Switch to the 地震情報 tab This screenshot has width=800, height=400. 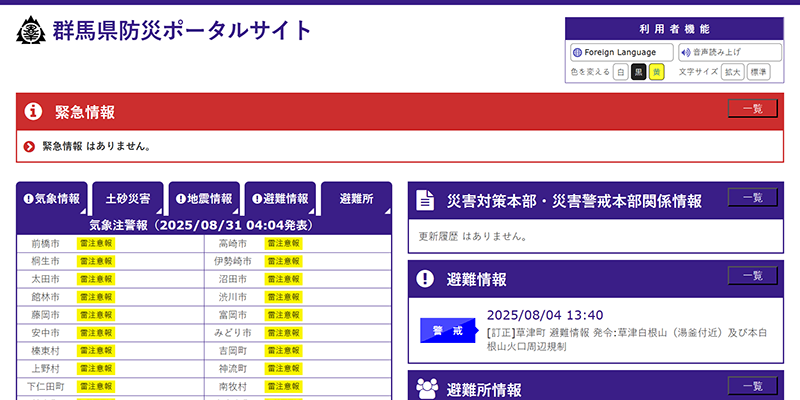(204, 199)
